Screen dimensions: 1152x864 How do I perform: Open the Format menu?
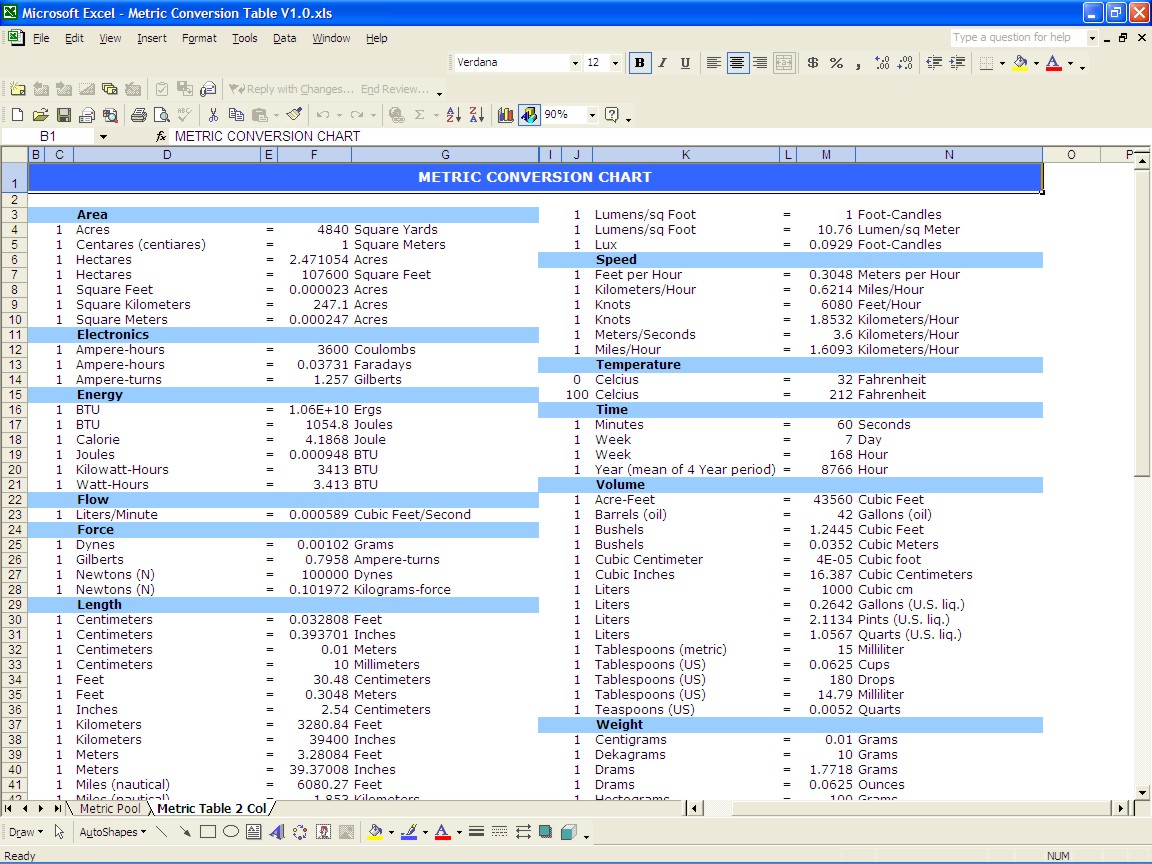coord(199,38)
